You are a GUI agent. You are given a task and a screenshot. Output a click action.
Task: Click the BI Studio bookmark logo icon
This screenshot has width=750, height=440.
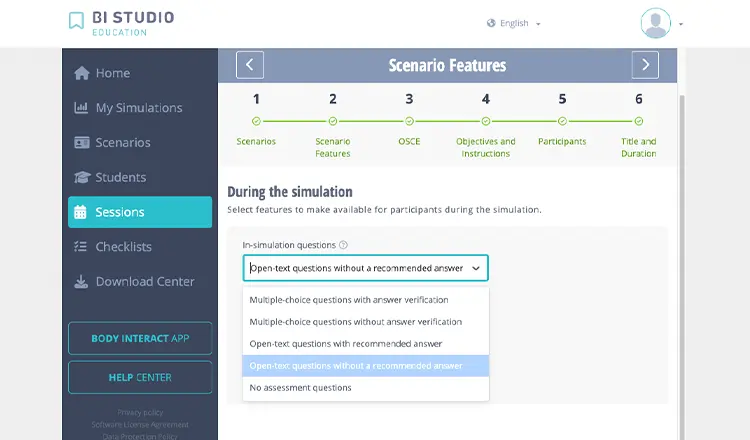click(77, 21)
